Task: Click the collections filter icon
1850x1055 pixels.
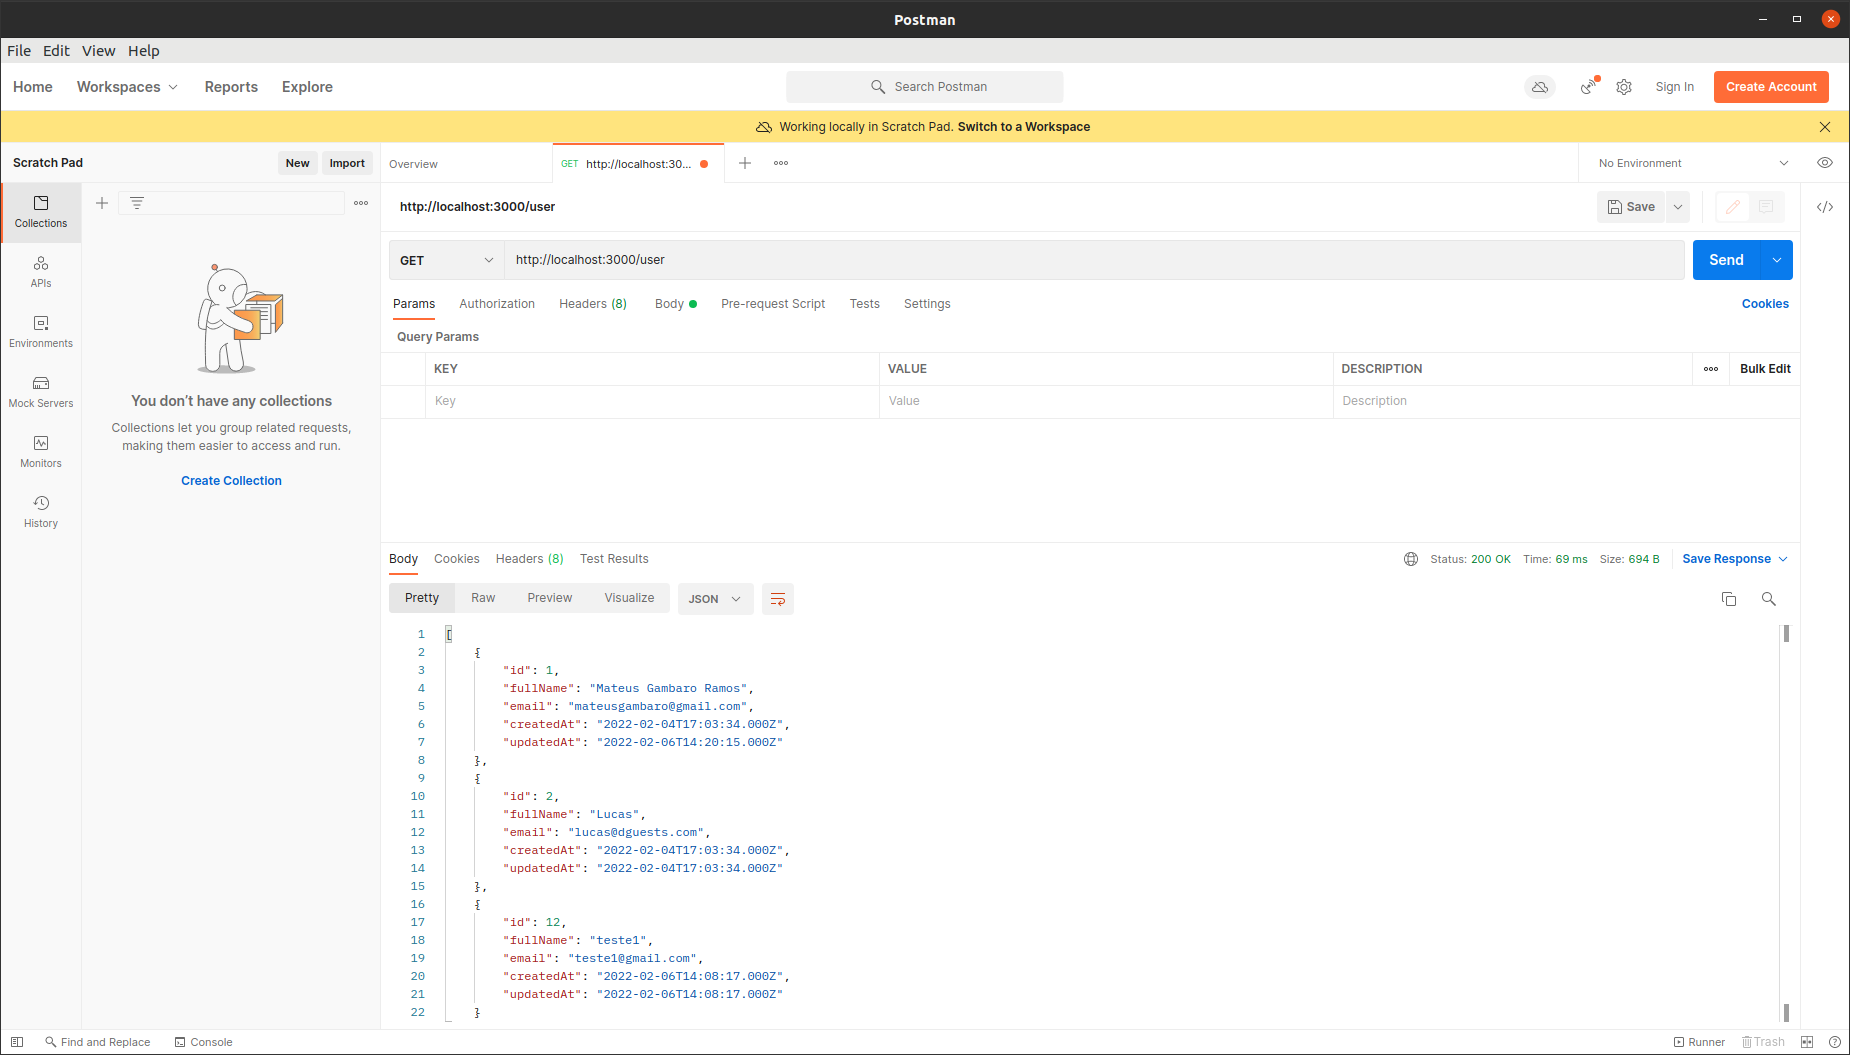Action: (x=137, y=203)
